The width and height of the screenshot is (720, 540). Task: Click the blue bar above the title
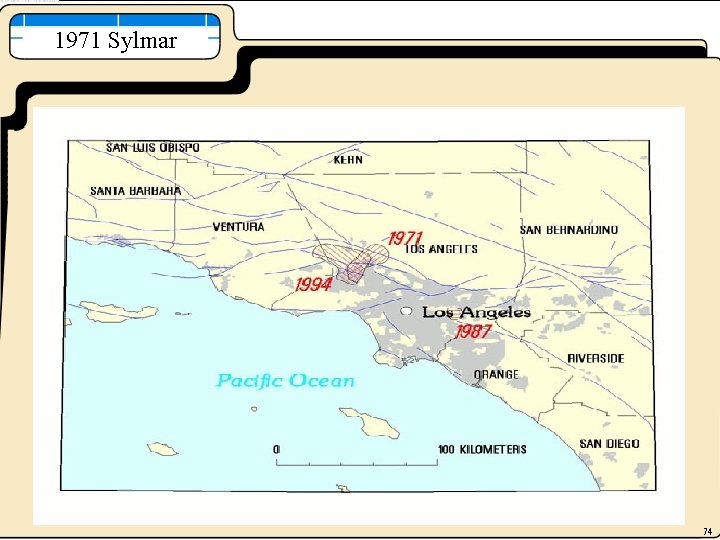(x=115, y=20)
